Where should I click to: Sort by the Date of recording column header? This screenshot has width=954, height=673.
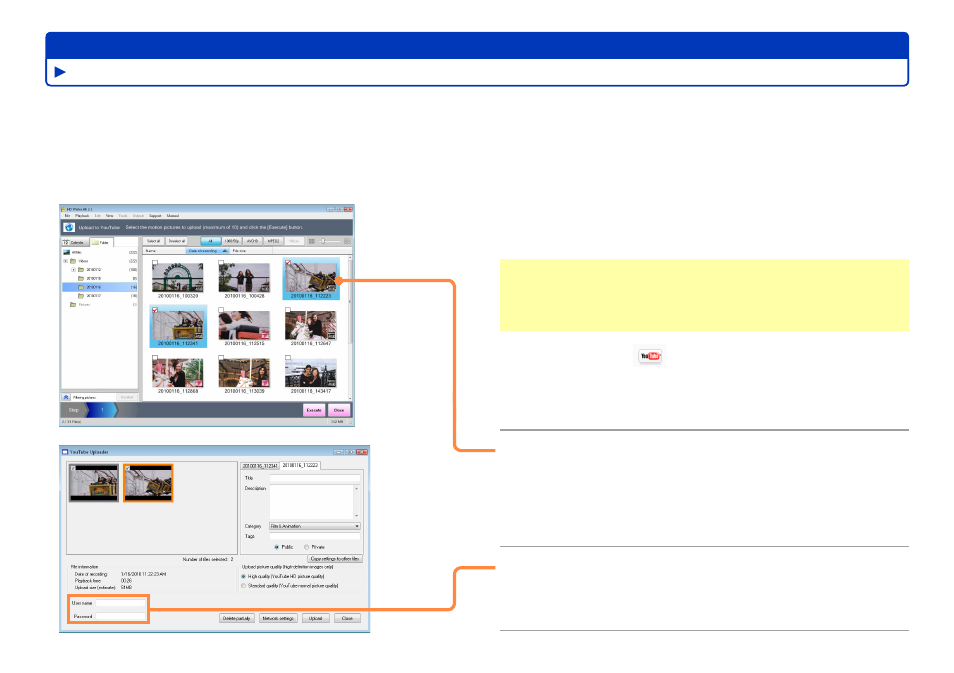207,251
